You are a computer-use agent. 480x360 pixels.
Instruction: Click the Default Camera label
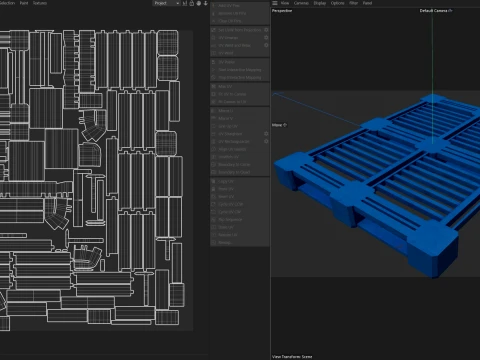click(433, 11)
